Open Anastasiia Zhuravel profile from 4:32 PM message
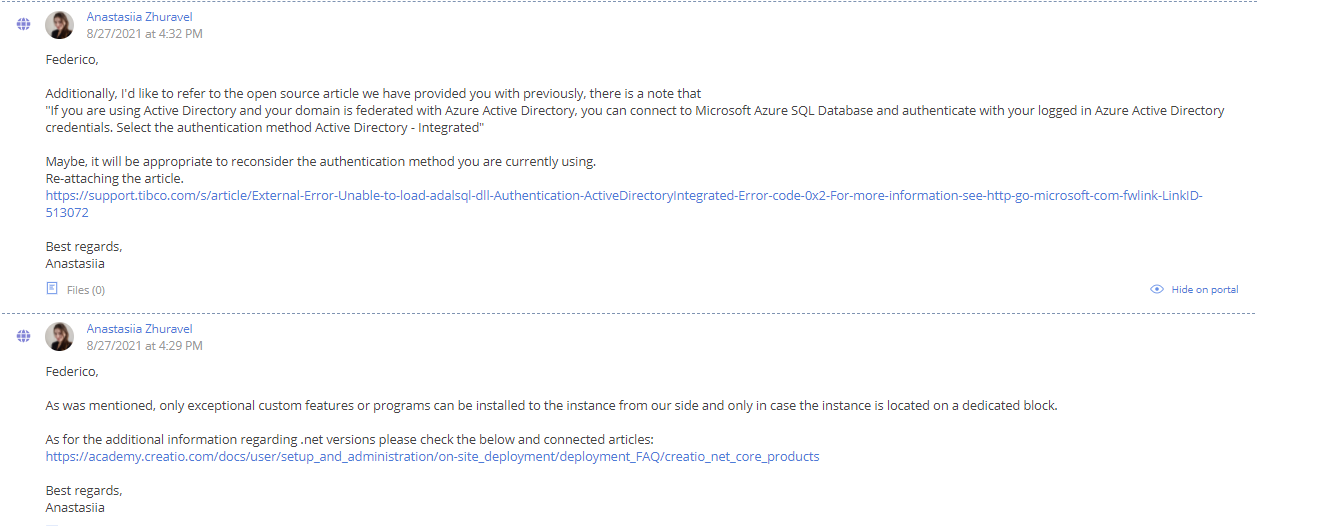1340x526 pixels. [x=139, y=17]
